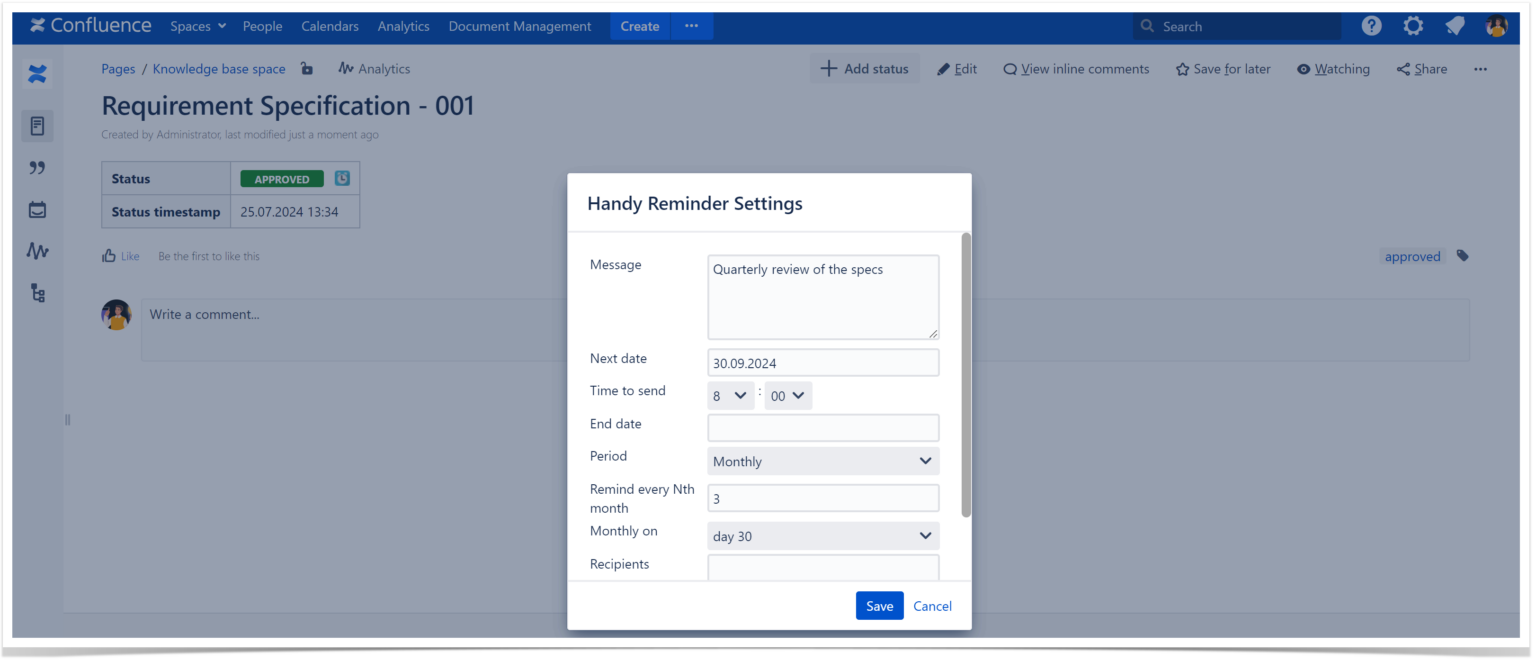Click the Status timestamp value 25.07.2024 13:34
Viewport: 1536px width, 661px height.
click(289, 212)
